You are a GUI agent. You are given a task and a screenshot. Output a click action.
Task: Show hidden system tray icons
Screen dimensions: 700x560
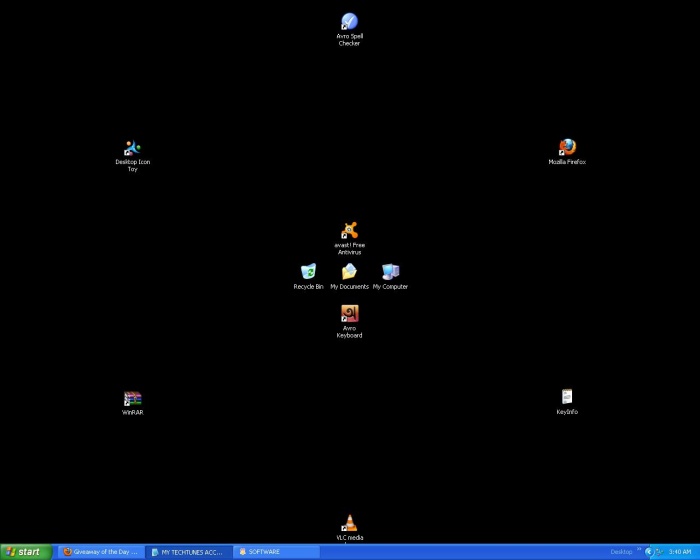click(x=649, y=552)
